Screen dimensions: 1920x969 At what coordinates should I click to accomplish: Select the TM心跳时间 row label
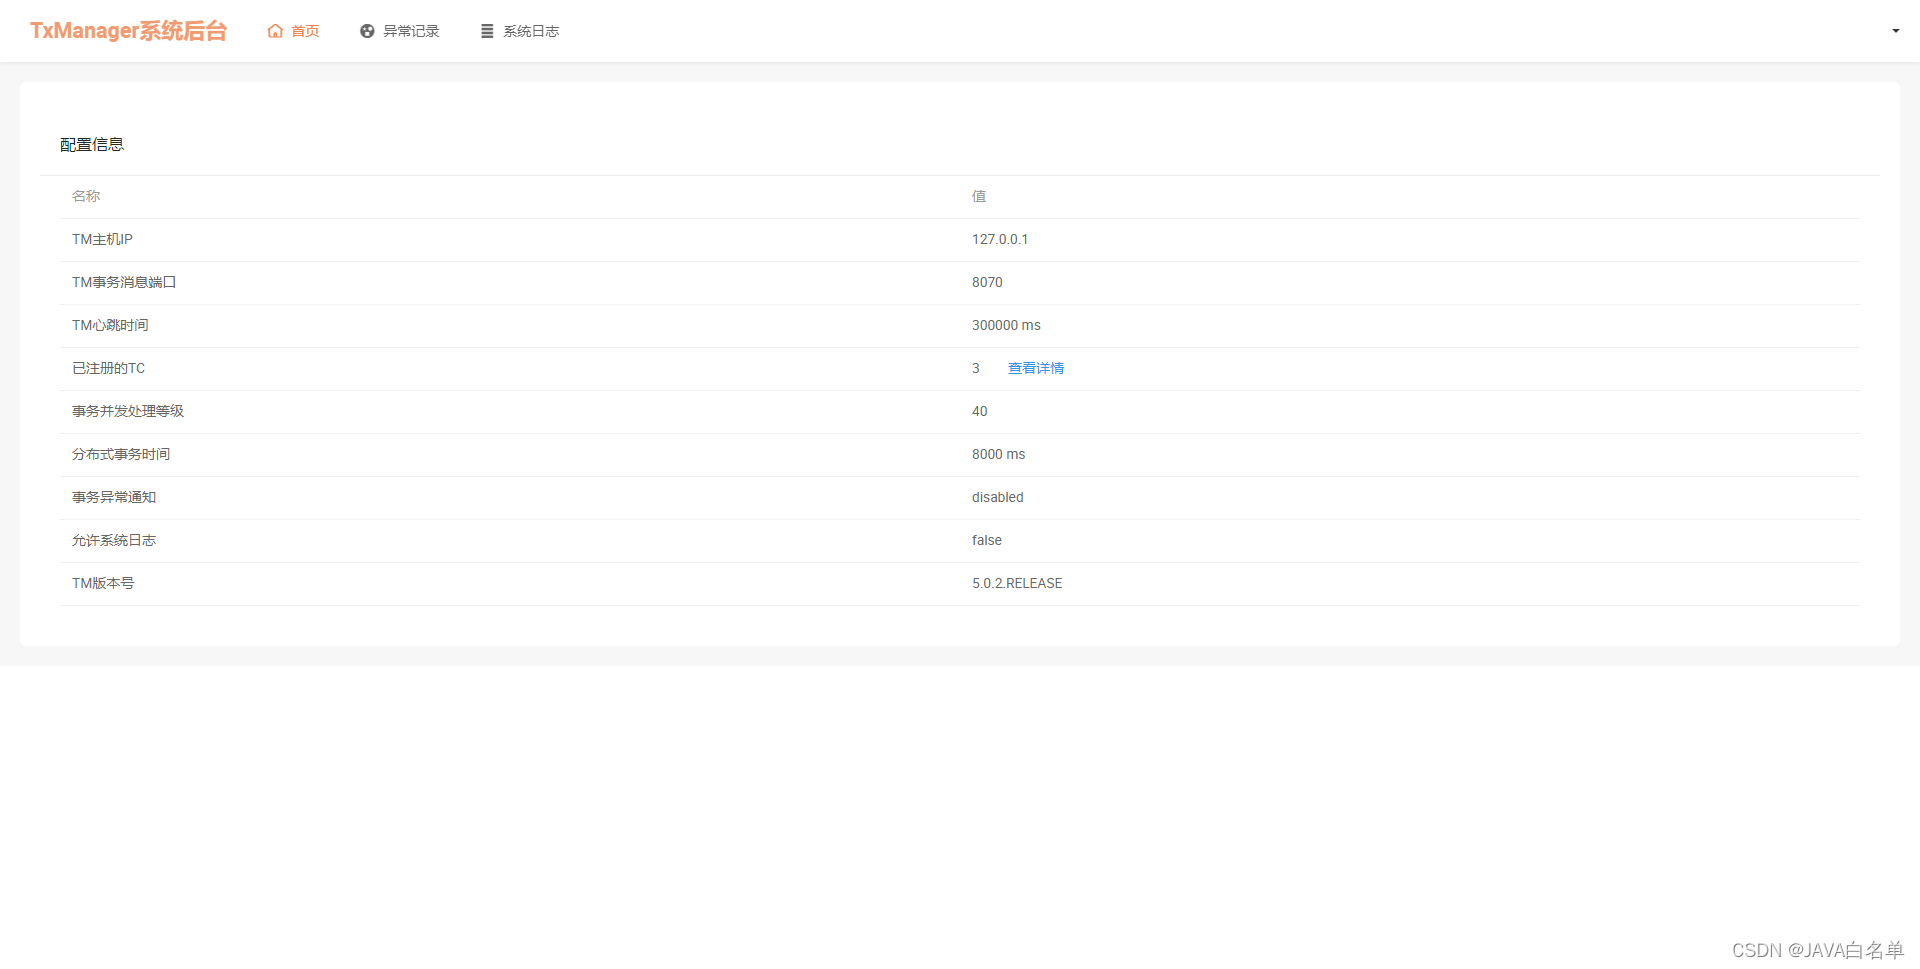(110, 325)
